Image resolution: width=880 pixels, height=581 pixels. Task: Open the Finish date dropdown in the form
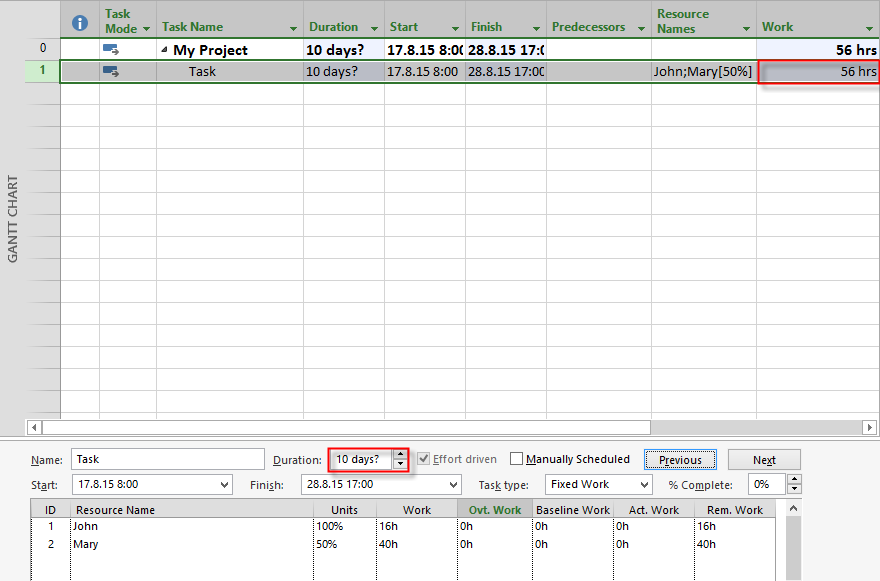(453, 485)
